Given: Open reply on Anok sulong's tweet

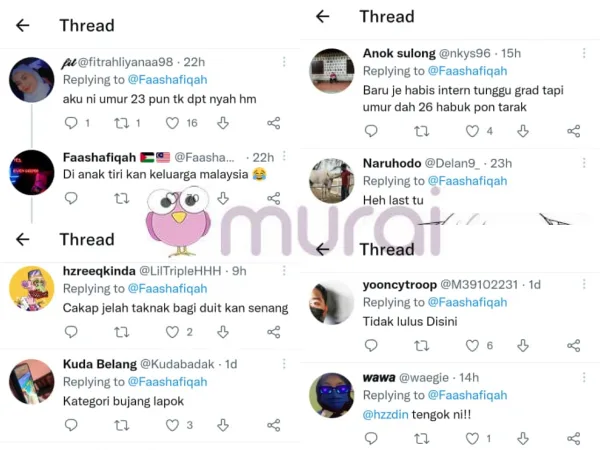Looking at the screenshot, I should click(x=371, y=131).
